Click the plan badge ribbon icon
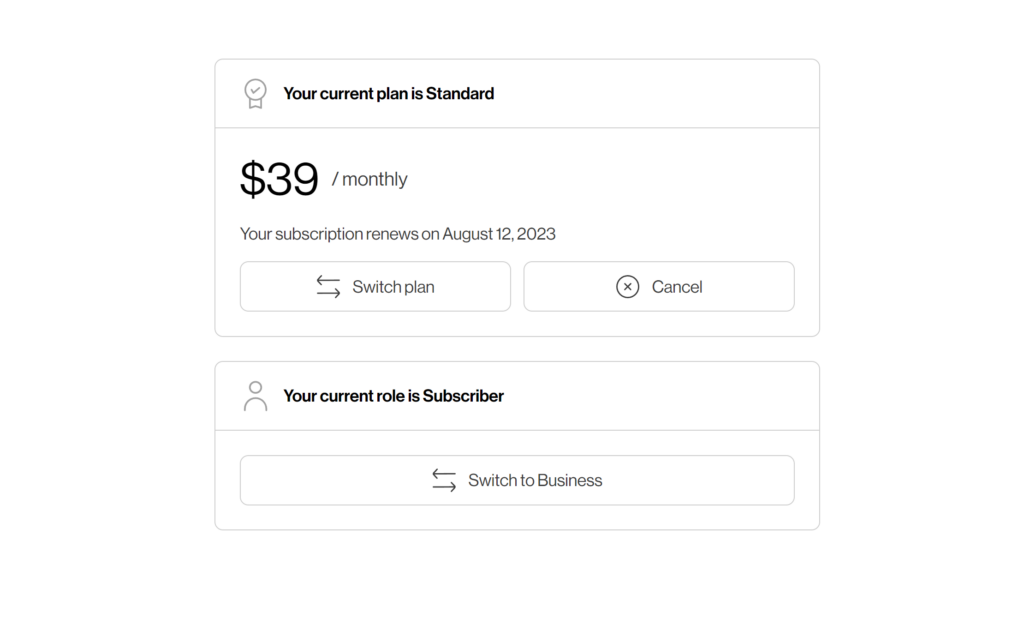Viewport: 1024px width, 631px height. (x=256, y=94)
